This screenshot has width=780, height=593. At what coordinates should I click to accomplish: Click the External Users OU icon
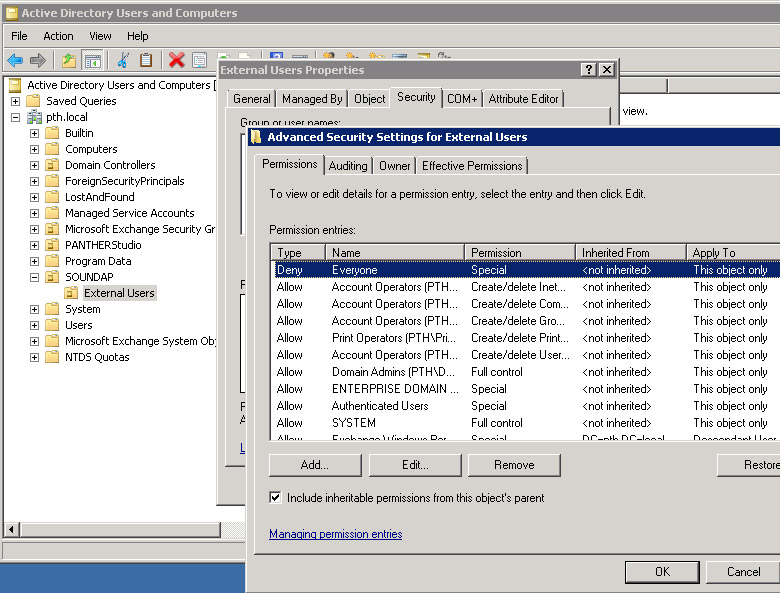coord(72,293)
